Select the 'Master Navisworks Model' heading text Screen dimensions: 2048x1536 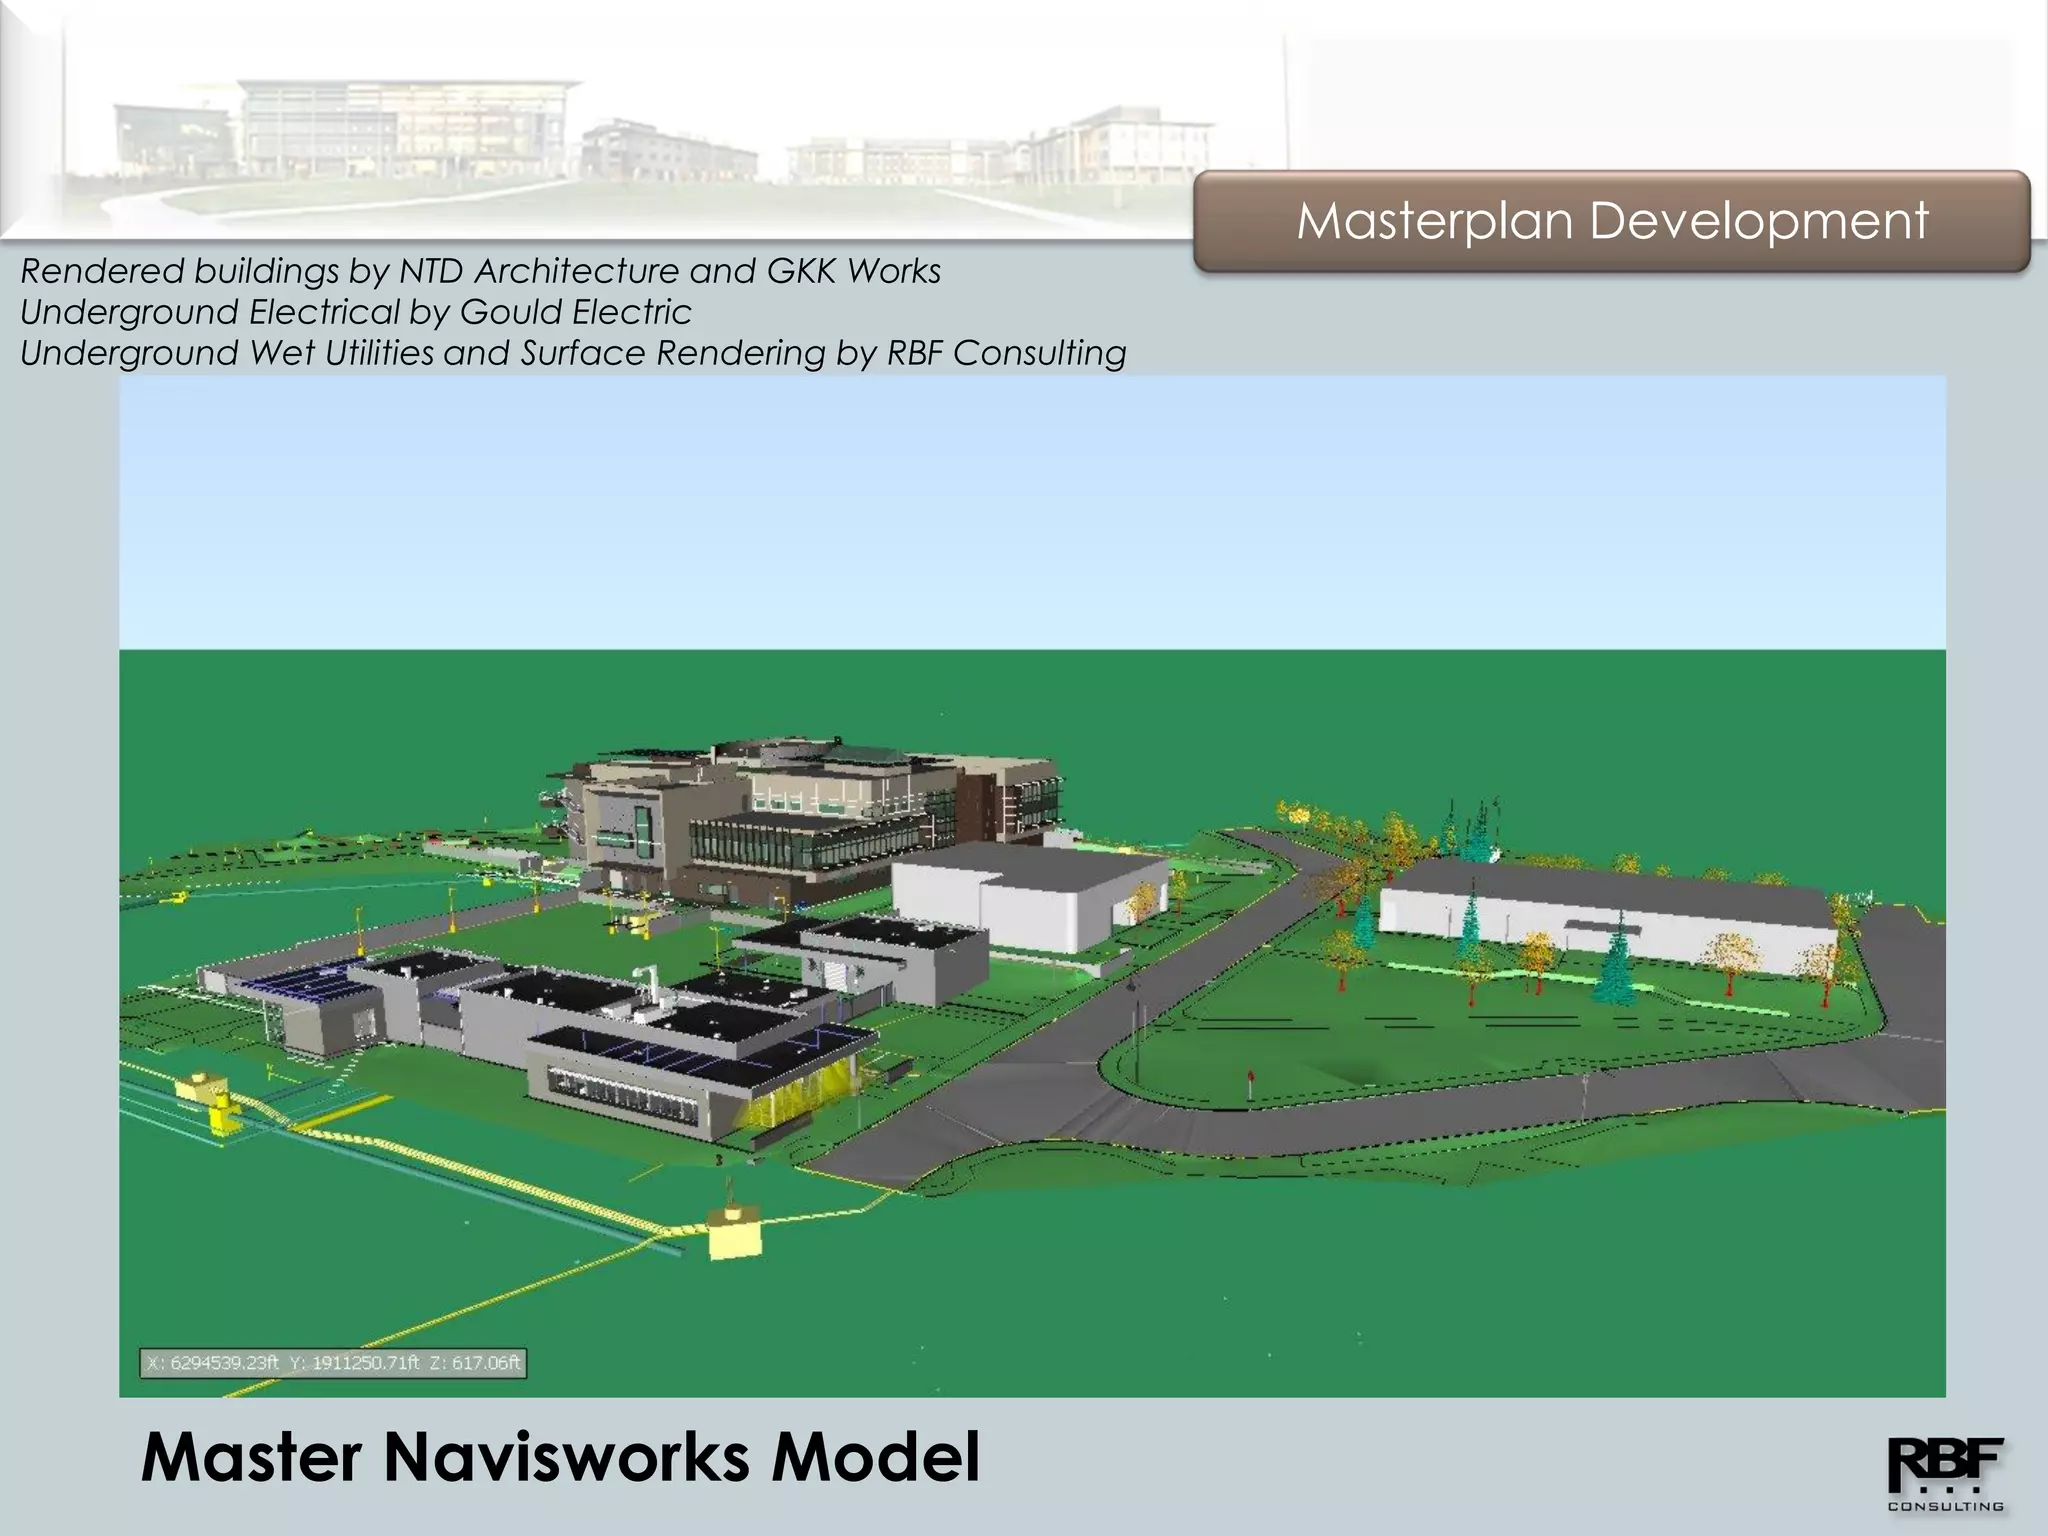(560, 1457)
